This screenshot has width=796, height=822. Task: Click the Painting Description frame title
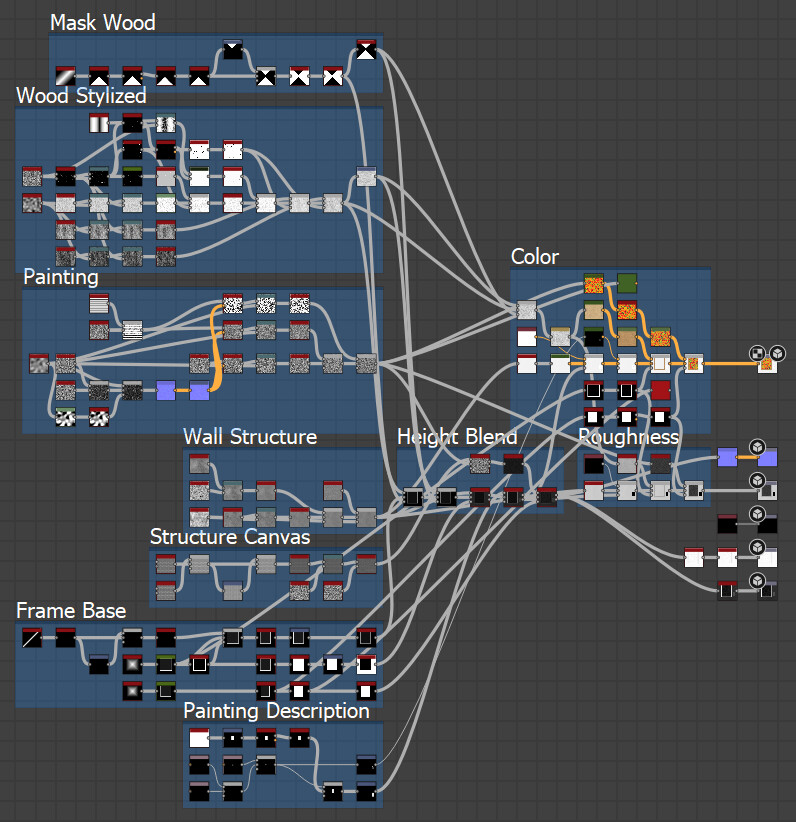point(276,711)
